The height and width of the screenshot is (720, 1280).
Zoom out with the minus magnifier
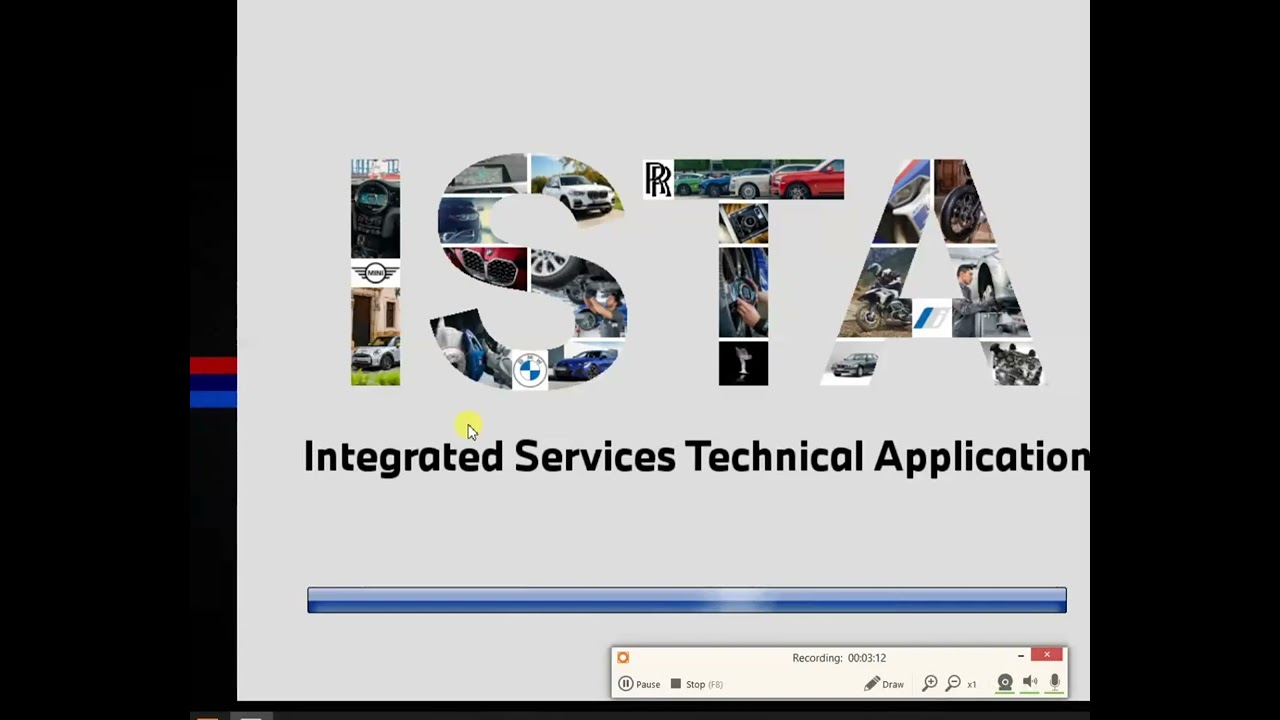[954, 683]
